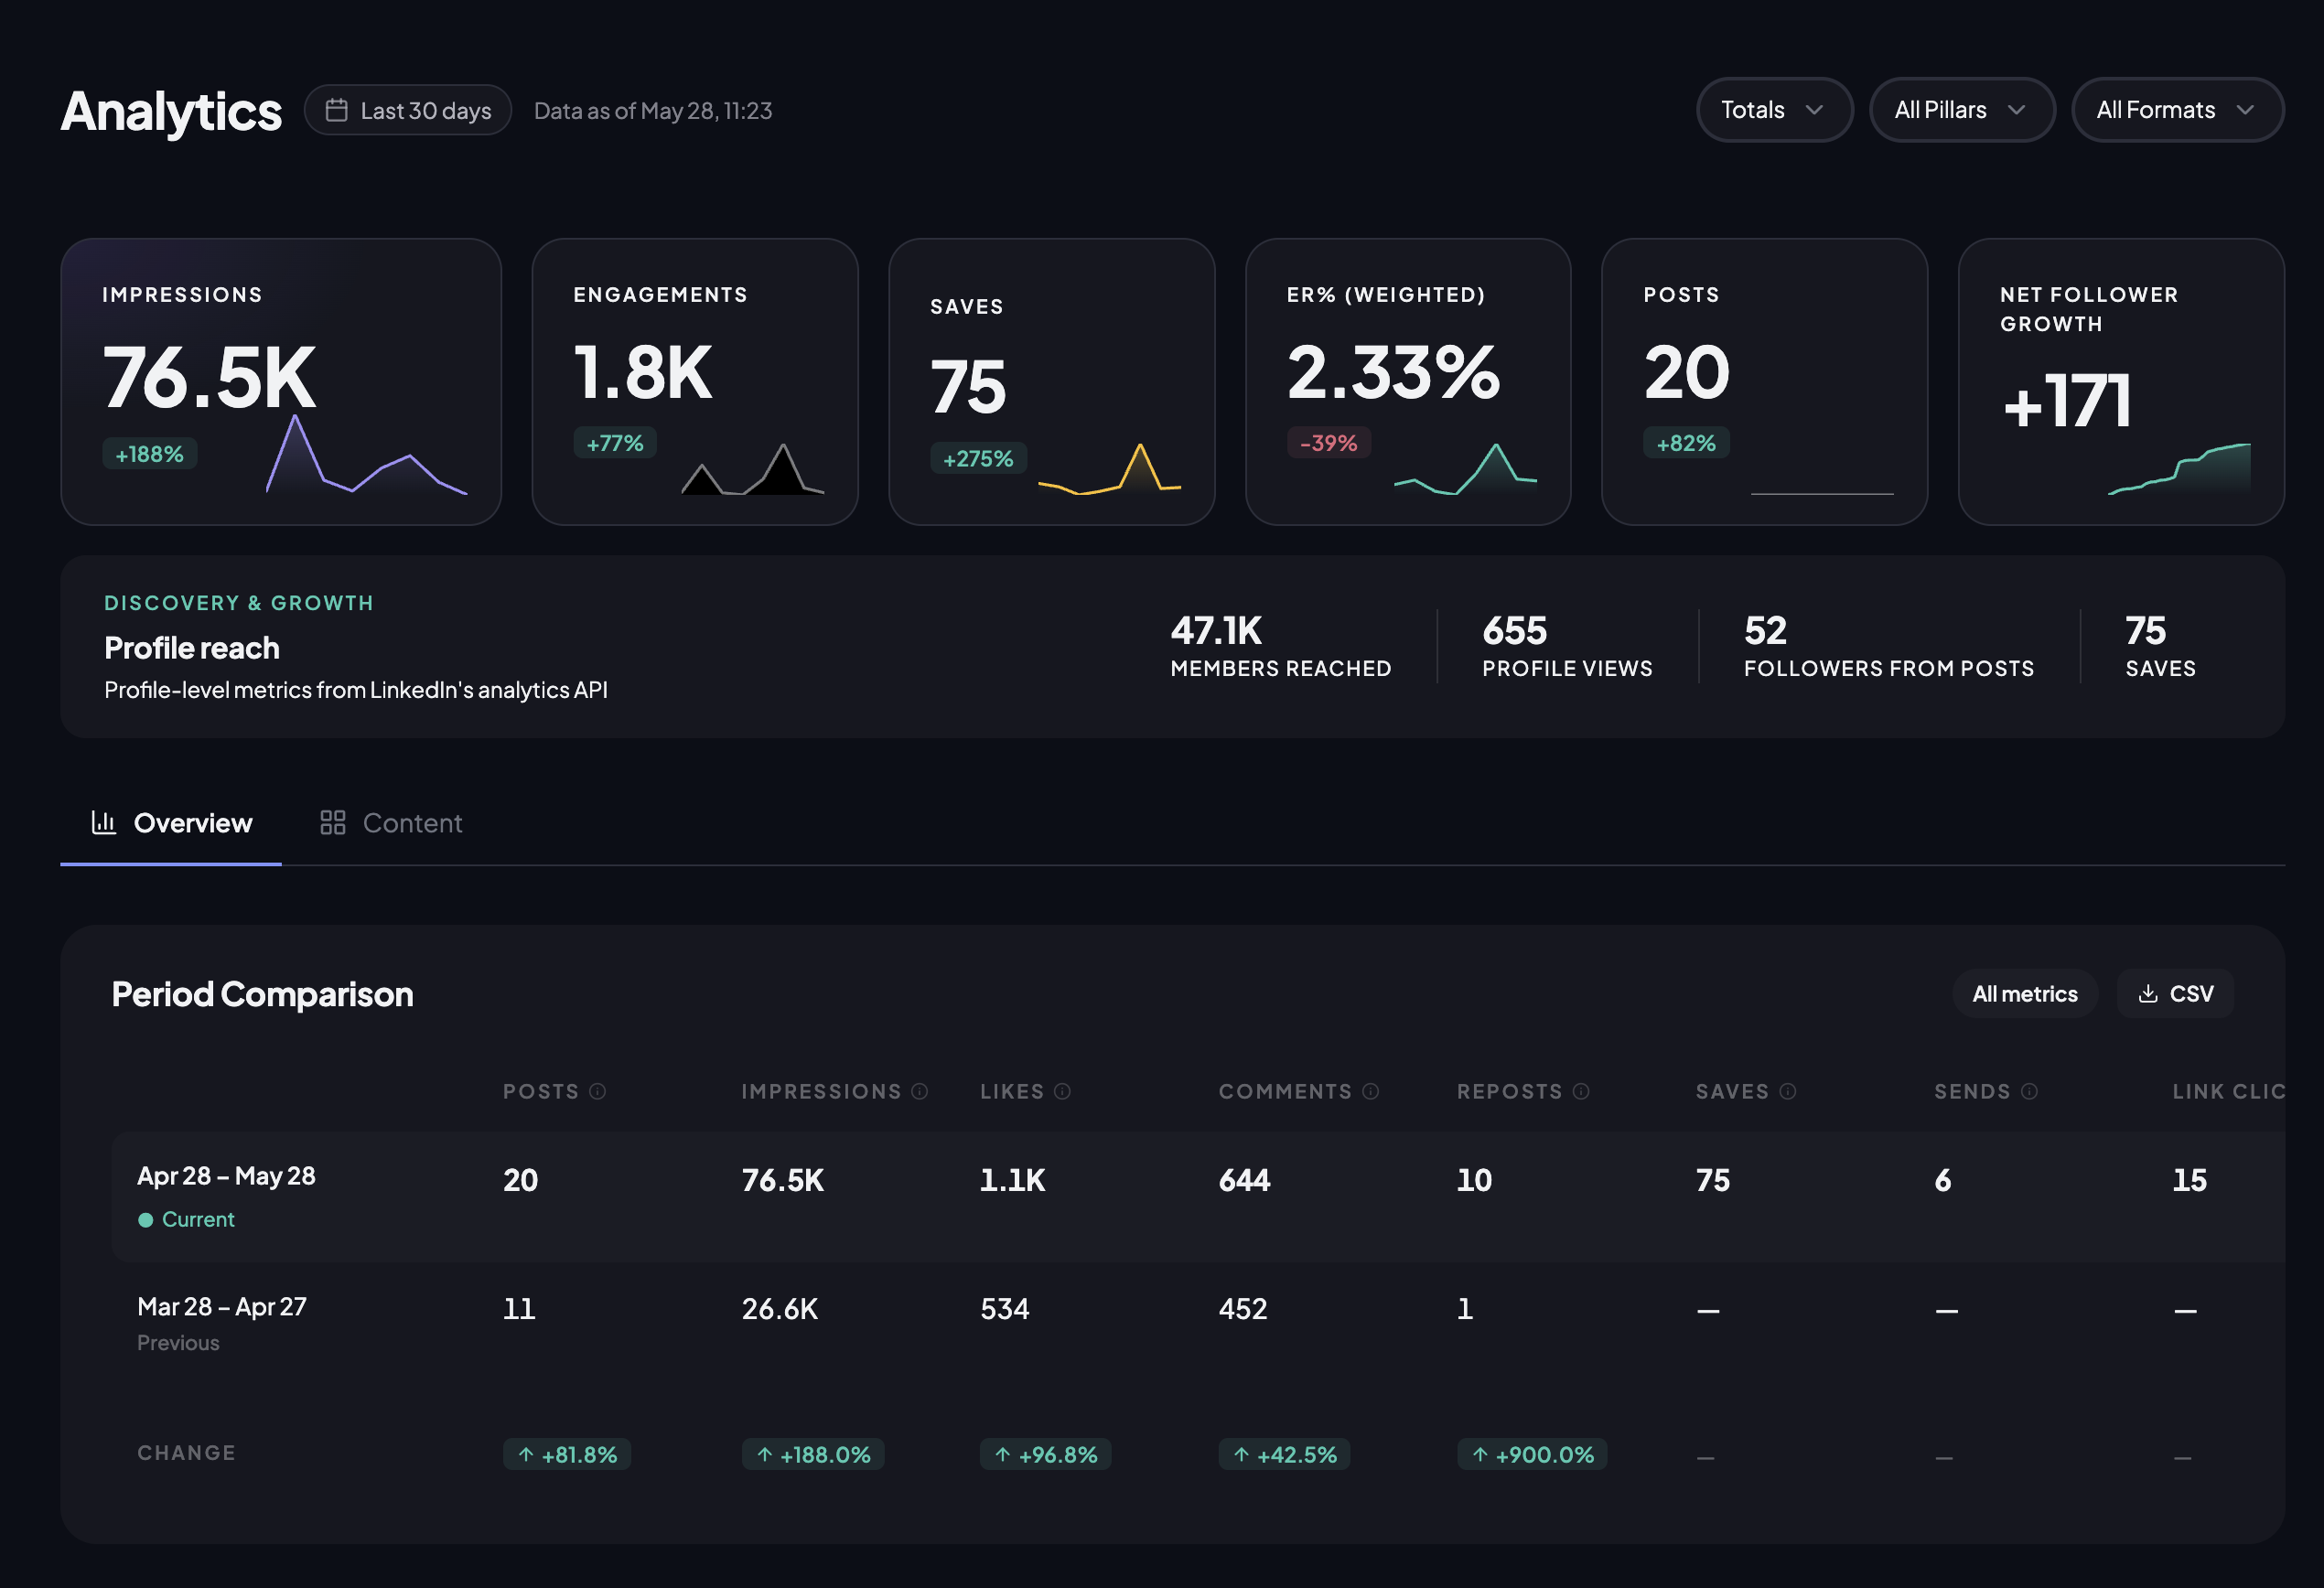Image resolution: width=2324 pixels, height=1588 pixels.
Task: Open the Impressions 76.5K card
Action: [x=281, y=381]
